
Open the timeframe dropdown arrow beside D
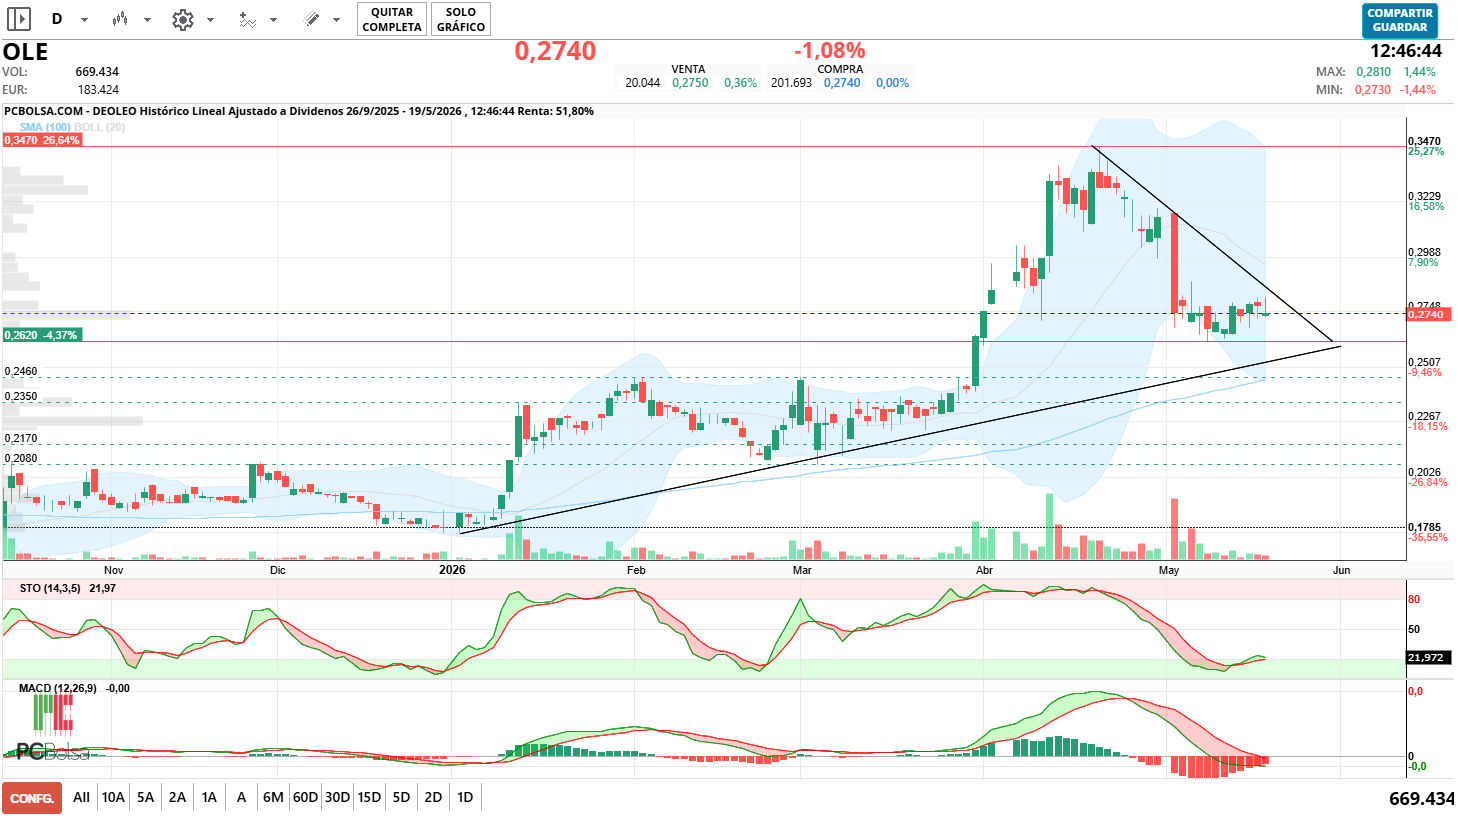pyautogui.click(x=84, y=20)
